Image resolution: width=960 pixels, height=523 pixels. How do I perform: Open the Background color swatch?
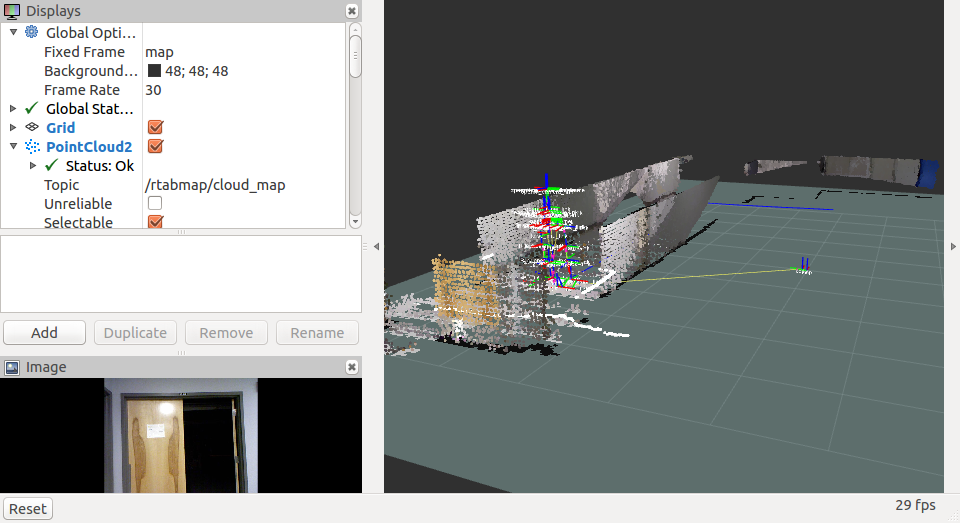pos(154,71)
